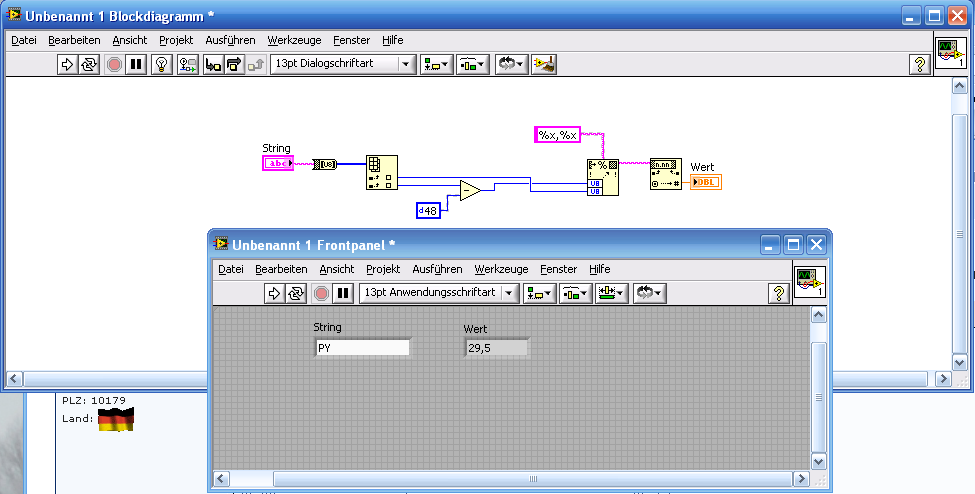Click Wert indicator showing 29,5
The image size is (975, 494).
click(x=497, y=348)
